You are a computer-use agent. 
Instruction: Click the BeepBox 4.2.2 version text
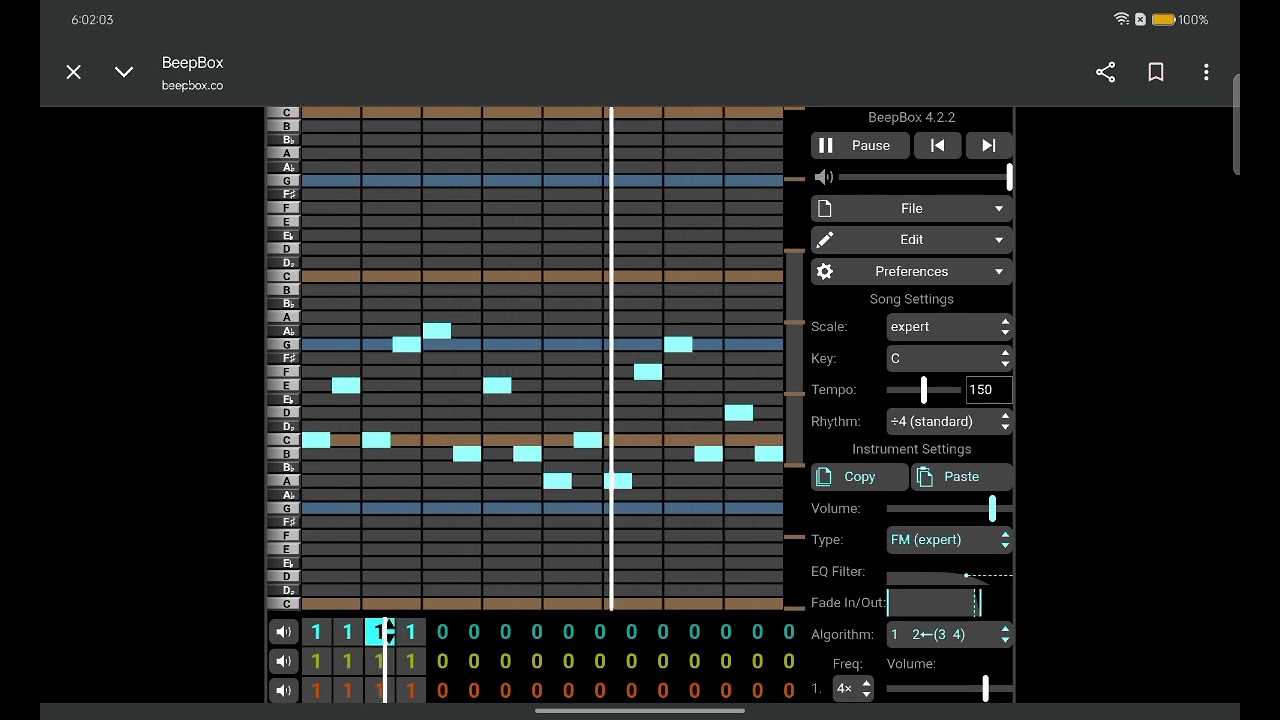tap(912, 118)
